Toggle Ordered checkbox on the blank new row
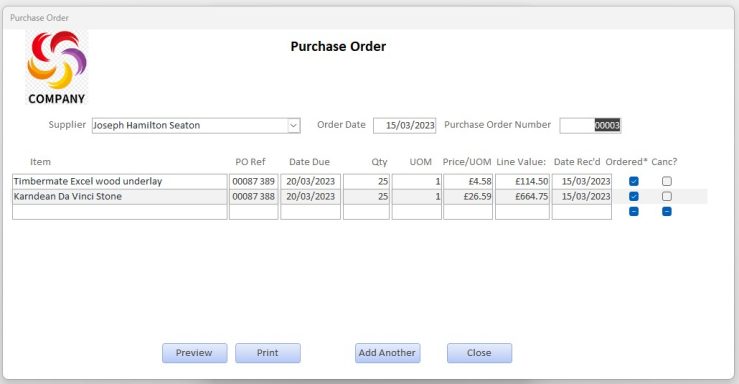 pyautogui.click(x=633, y=212)
